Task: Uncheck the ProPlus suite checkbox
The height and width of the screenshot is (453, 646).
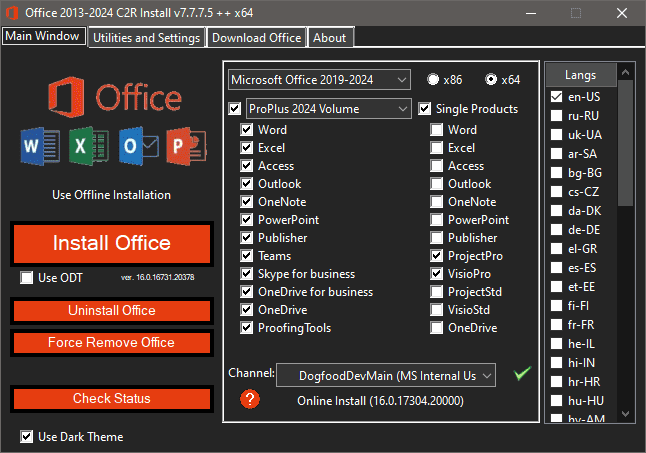Action: [235, 109]
